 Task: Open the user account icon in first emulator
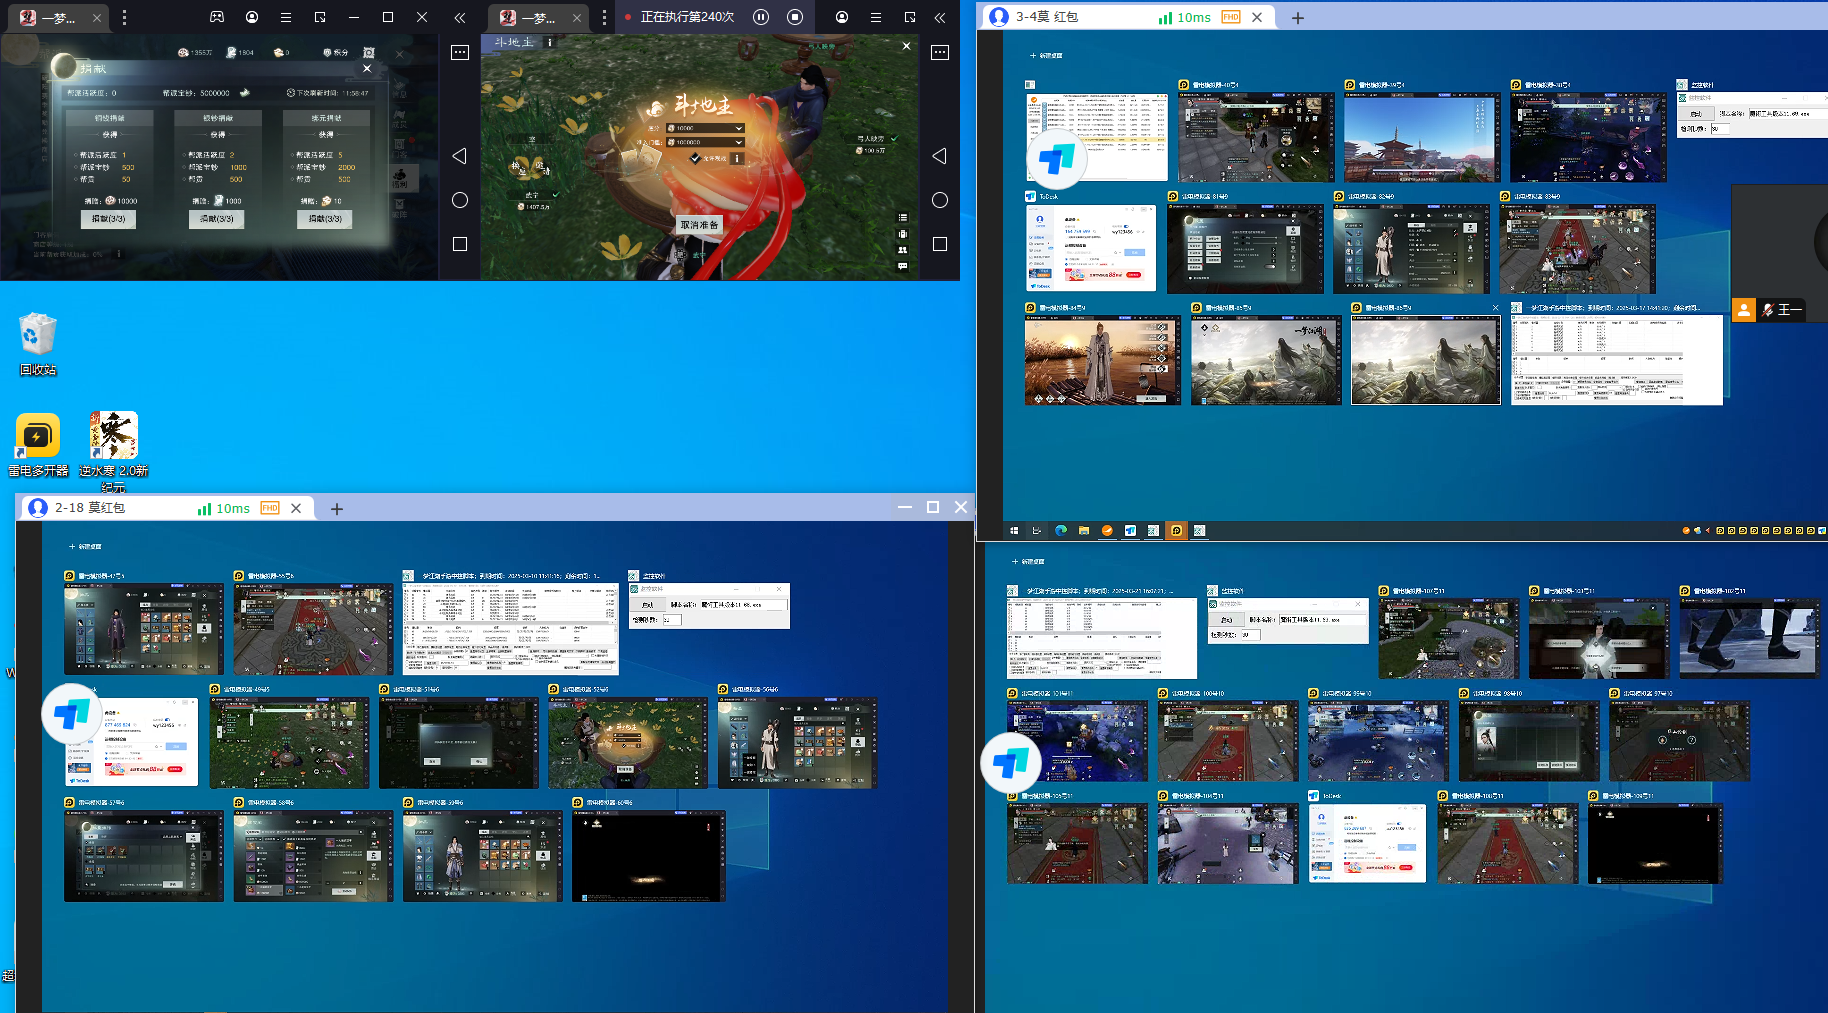(x=252, y=17)
